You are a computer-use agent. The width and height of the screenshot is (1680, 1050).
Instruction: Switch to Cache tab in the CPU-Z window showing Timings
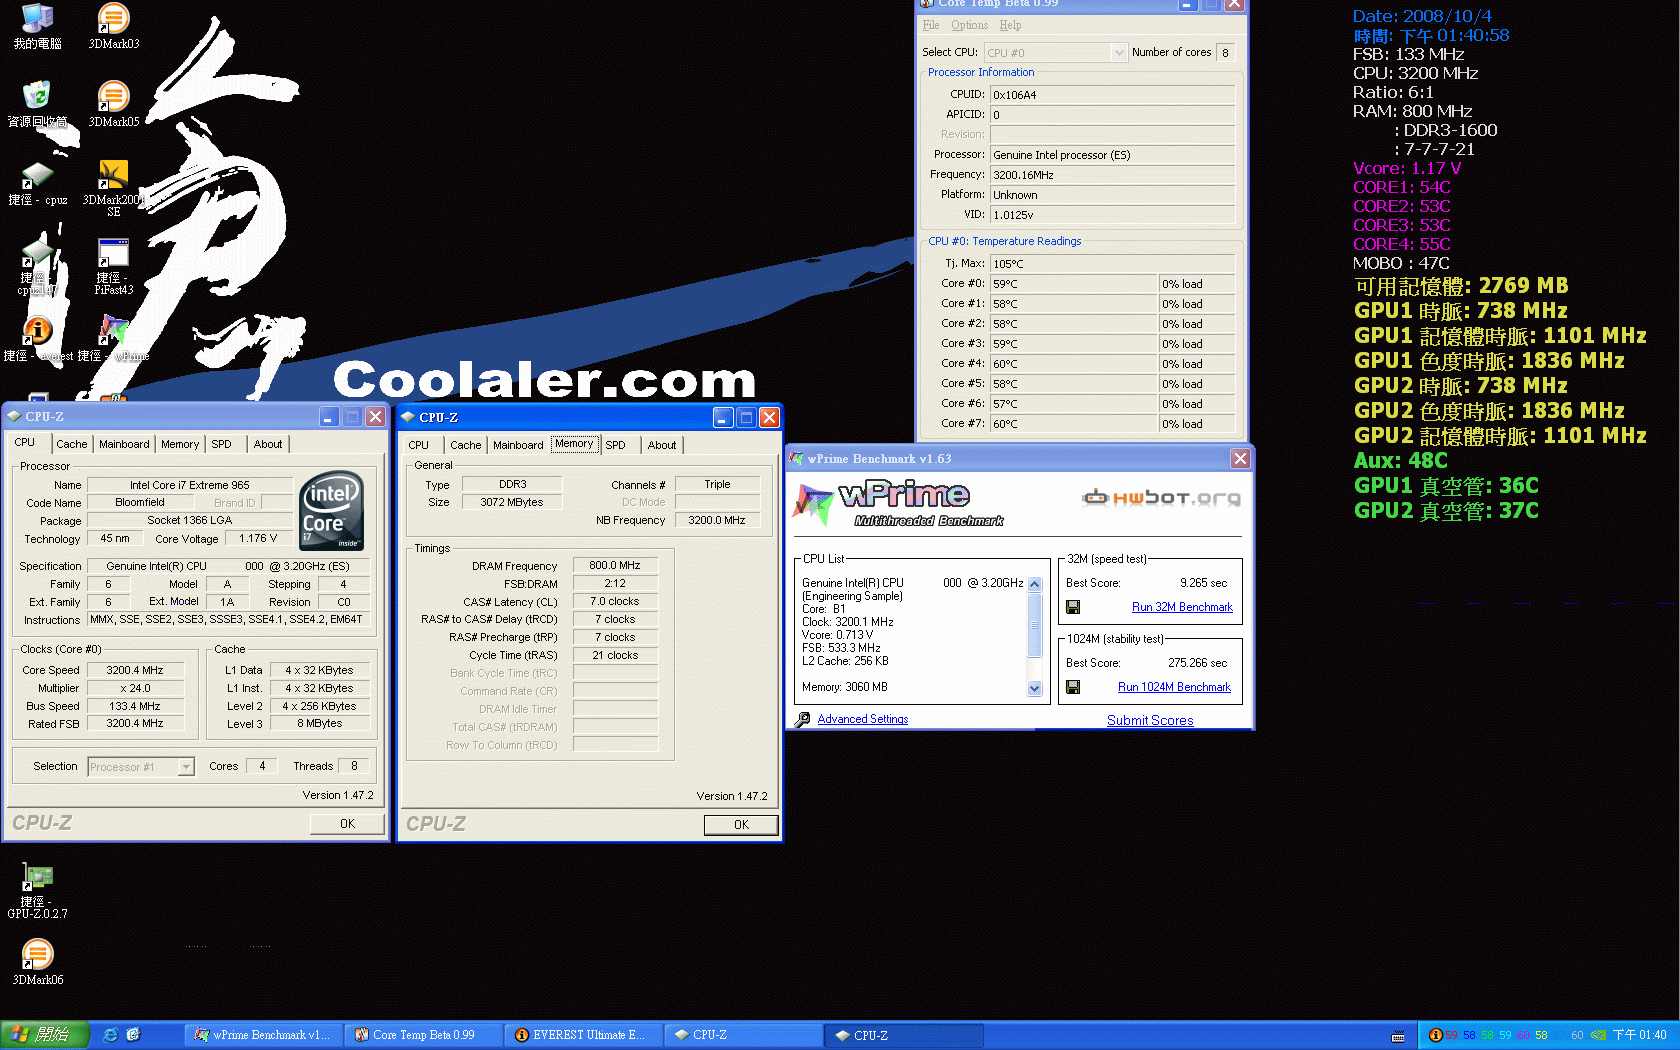465,445
